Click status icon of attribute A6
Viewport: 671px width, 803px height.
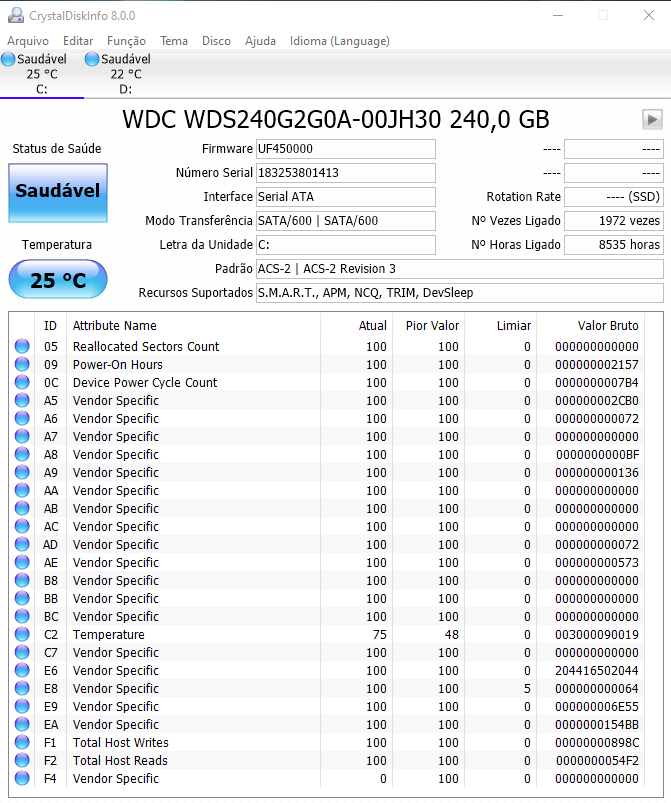tap(22, 418)
